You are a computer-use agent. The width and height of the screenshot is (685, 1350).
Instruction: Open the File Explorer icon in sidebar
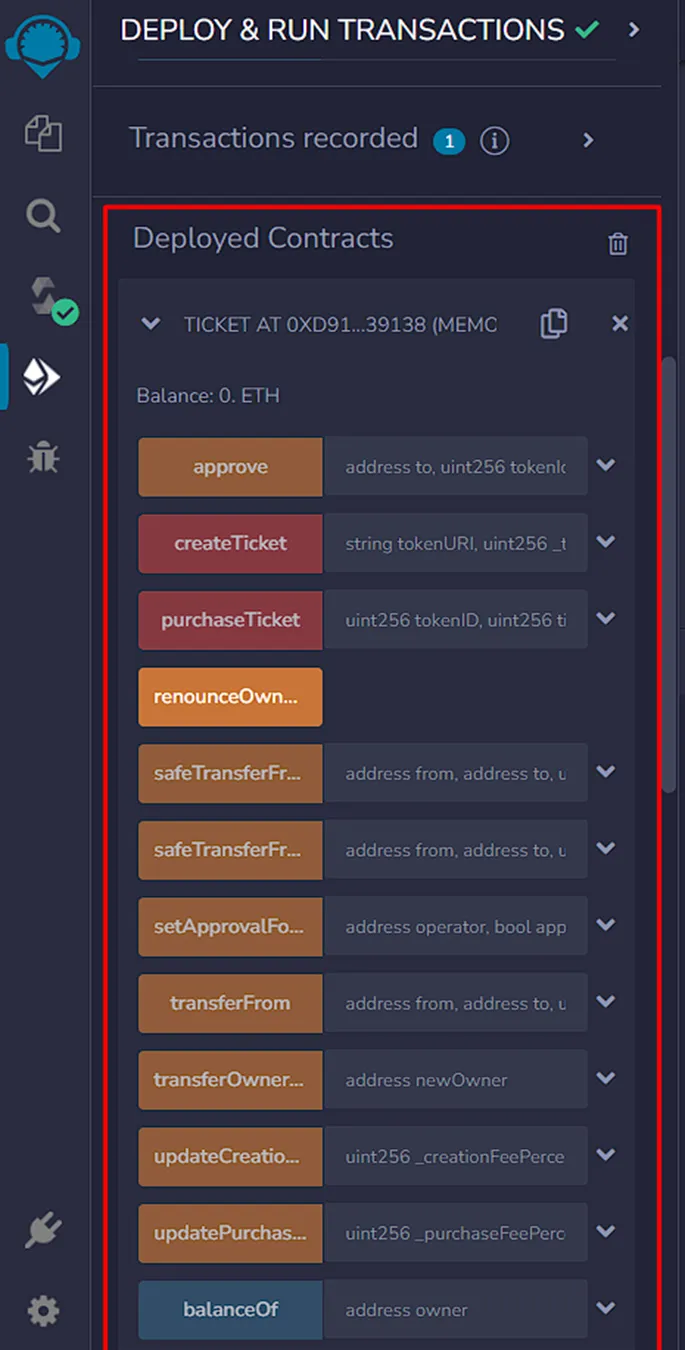(x=43, y=134)
